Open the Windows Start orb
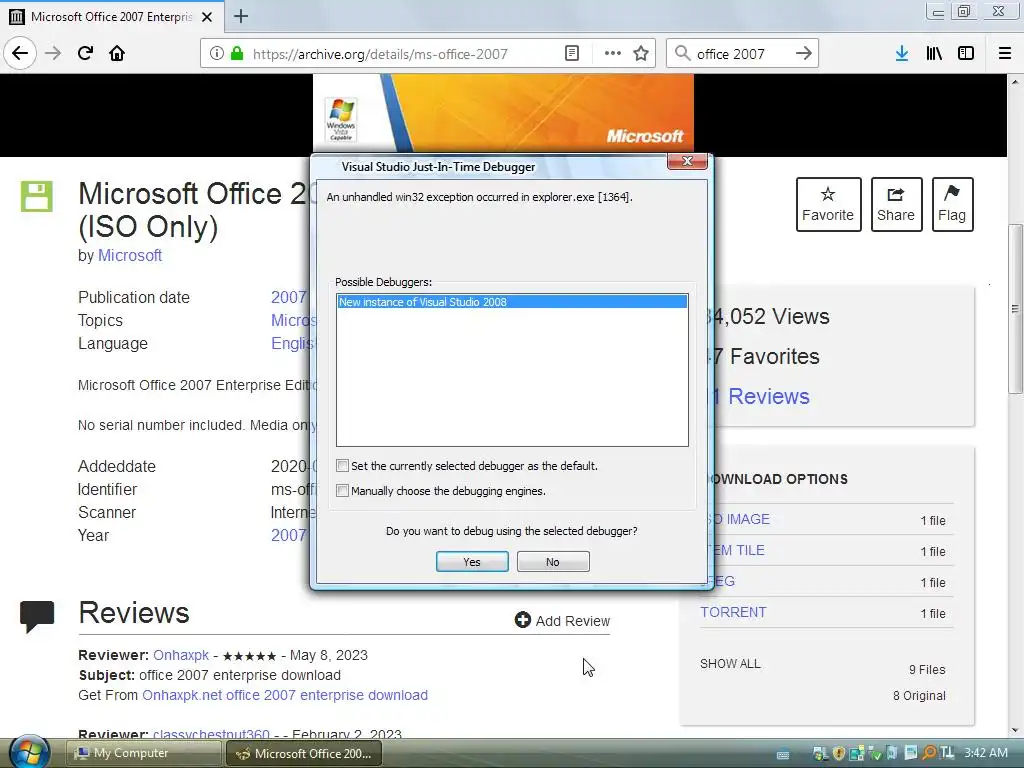 pyautogui.click(x=28, y=752)
